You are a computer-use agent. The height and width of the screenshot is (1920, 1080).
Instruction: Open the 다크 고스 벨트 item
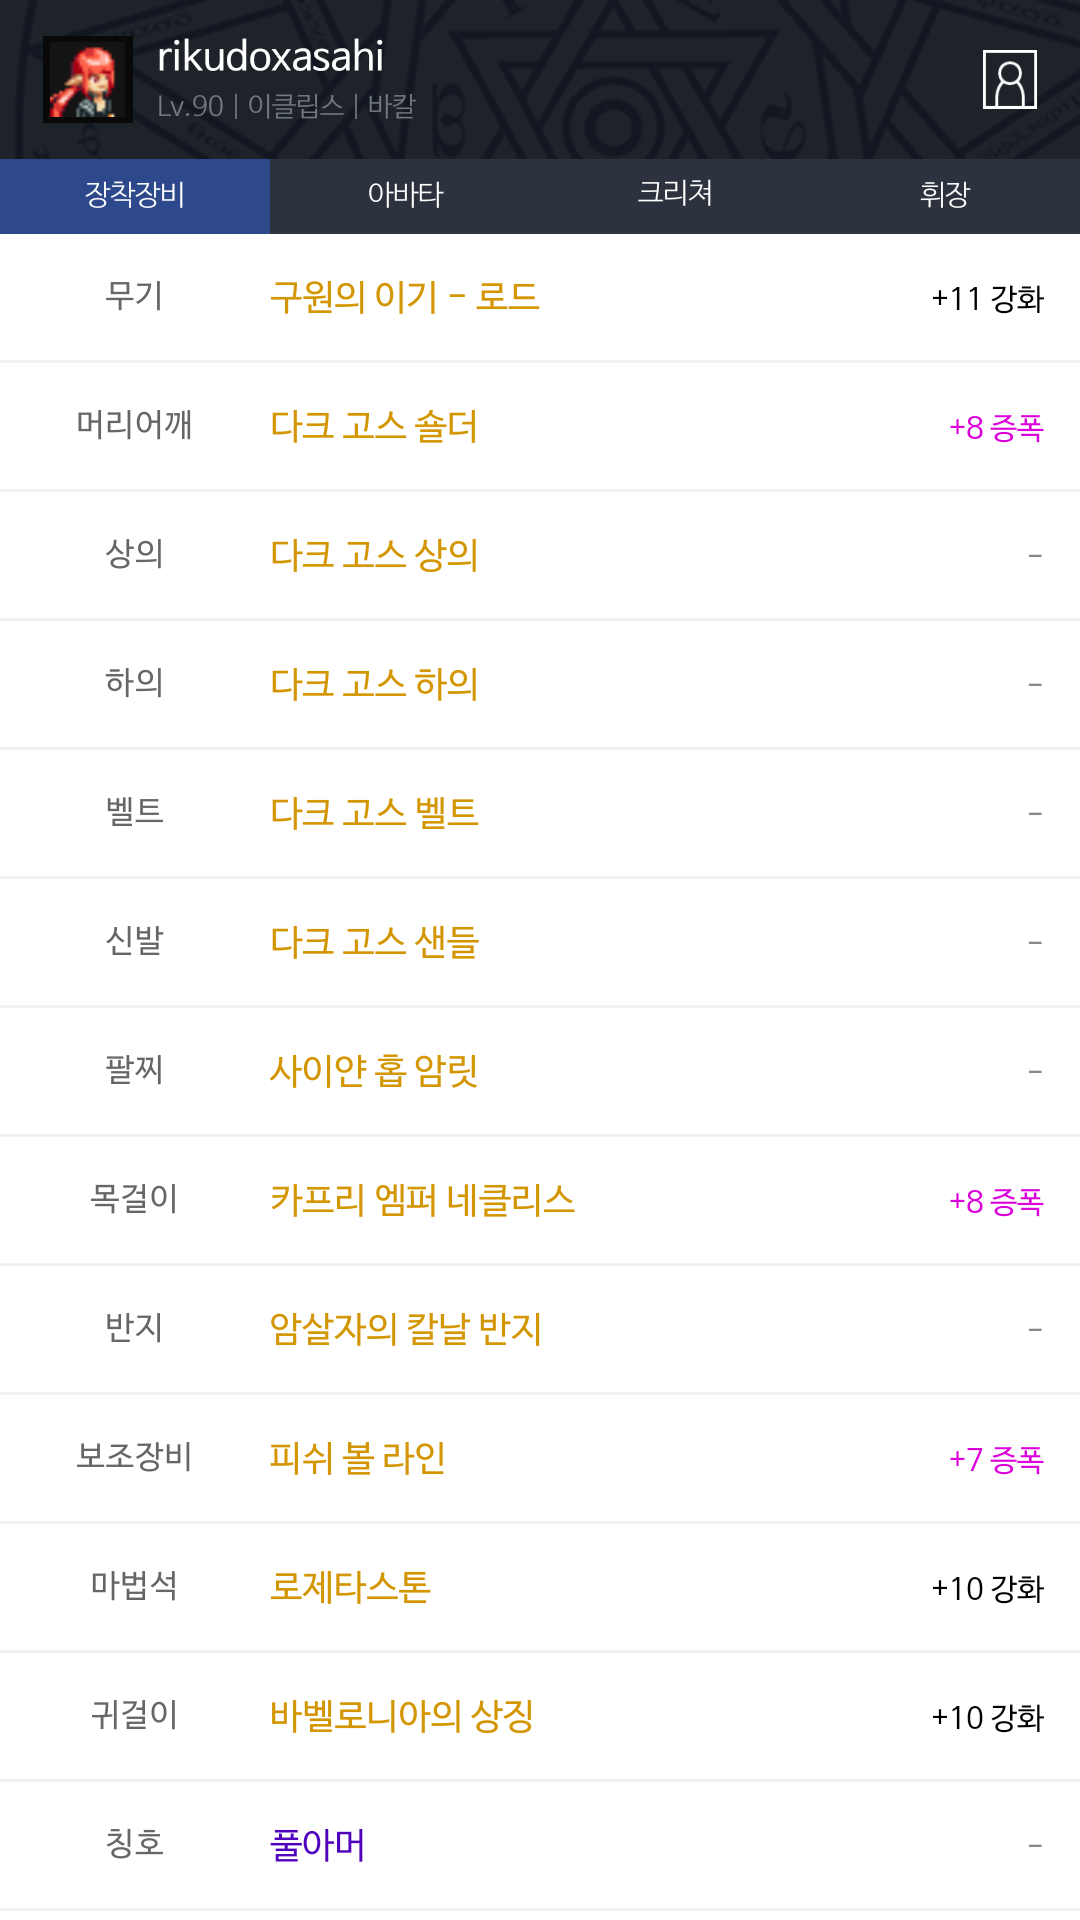coord(374,813)
